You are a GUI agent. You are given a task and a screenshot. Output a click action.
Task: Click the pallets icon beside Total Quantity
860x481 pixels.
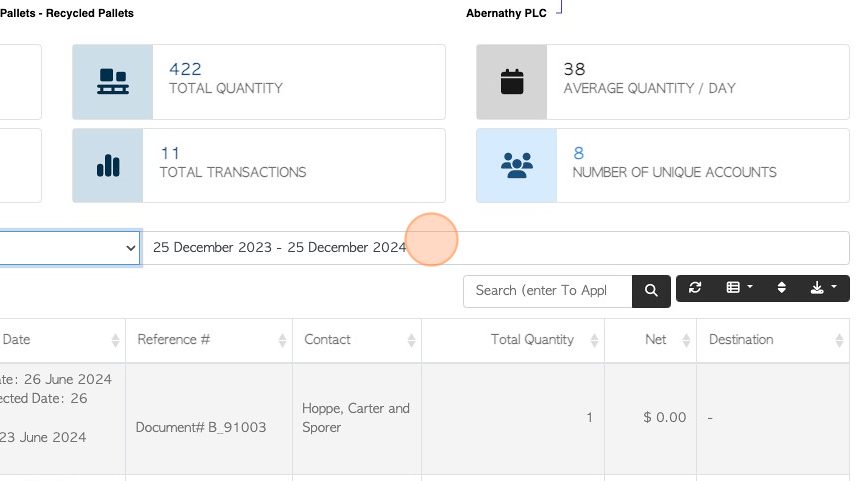click(112, 82)
